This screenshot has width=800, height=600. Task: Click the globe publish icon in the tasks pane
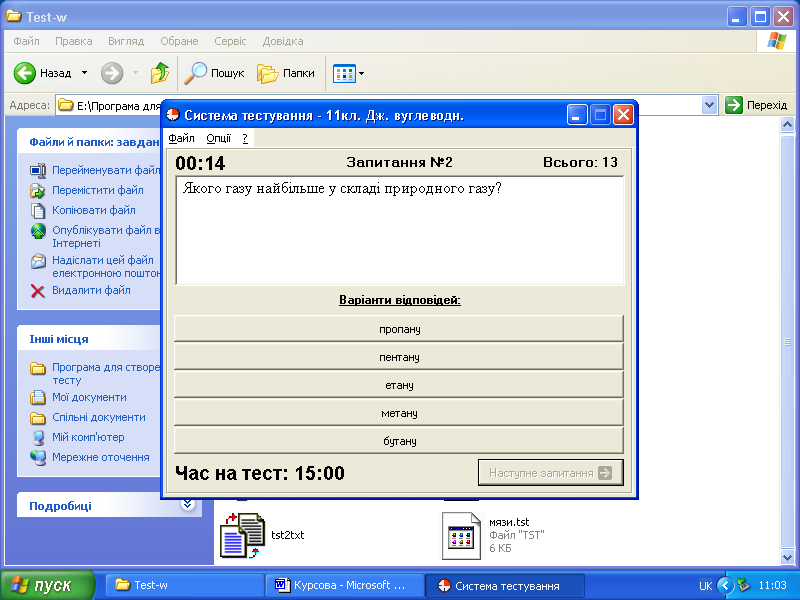[x=38, y=231]
